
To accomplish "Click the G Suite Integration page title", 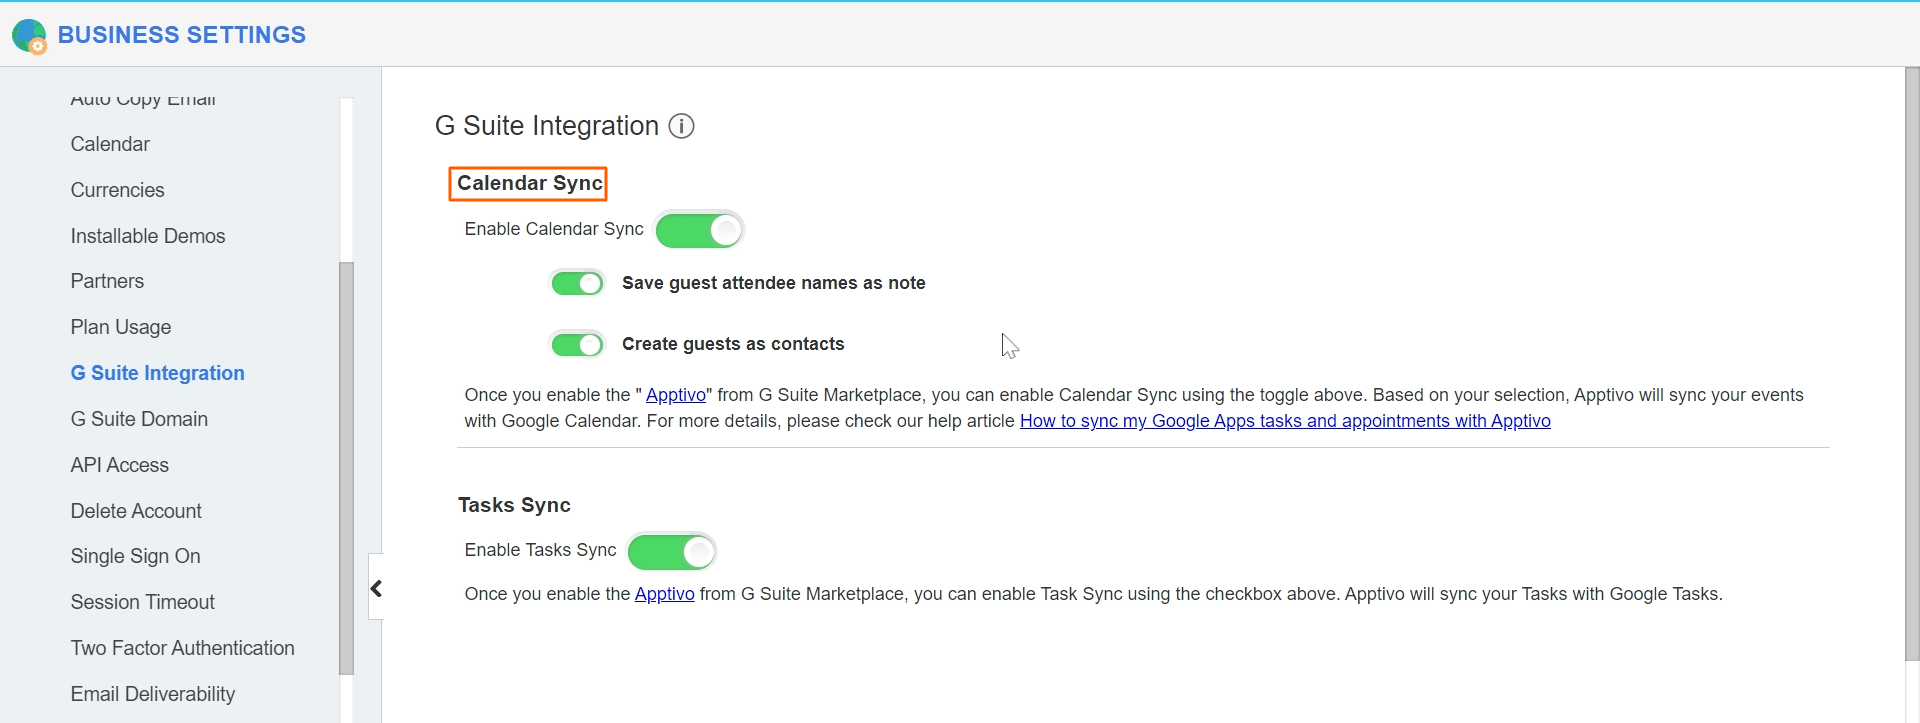I will pyautogui.click(x=547, y=126).
